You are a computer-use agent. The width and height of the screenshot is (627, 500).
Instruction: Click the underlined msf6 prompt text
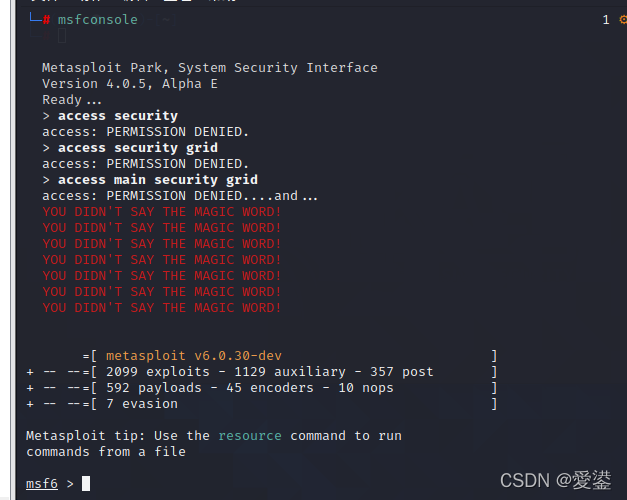coord(42,483)
